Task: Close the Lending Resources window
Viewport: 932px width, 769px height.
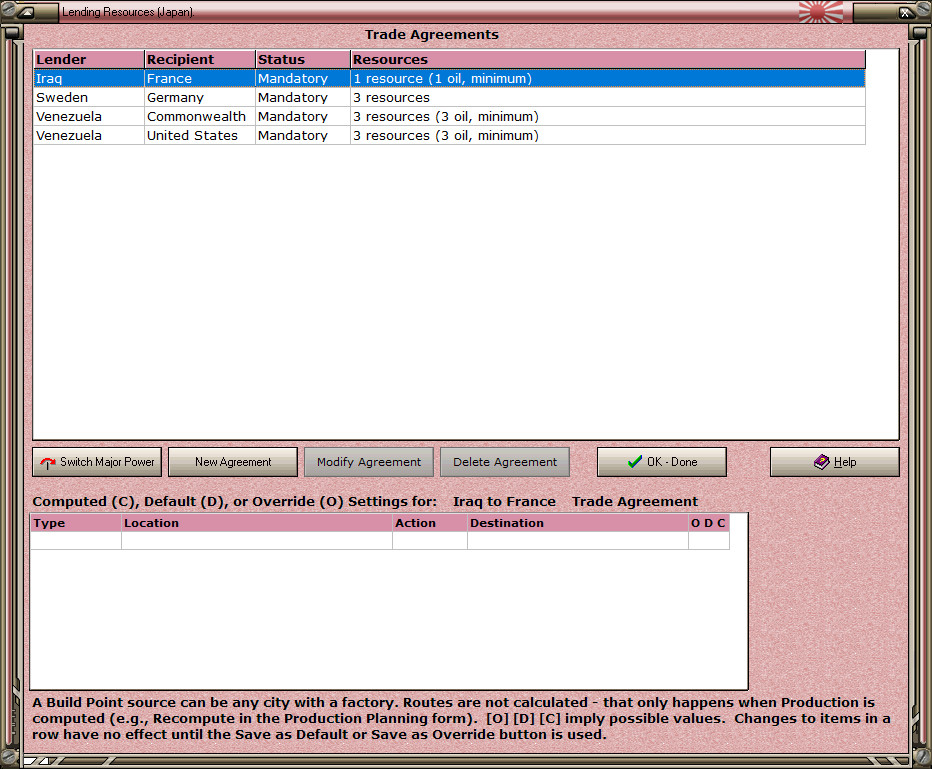Action: coord(905,12)
